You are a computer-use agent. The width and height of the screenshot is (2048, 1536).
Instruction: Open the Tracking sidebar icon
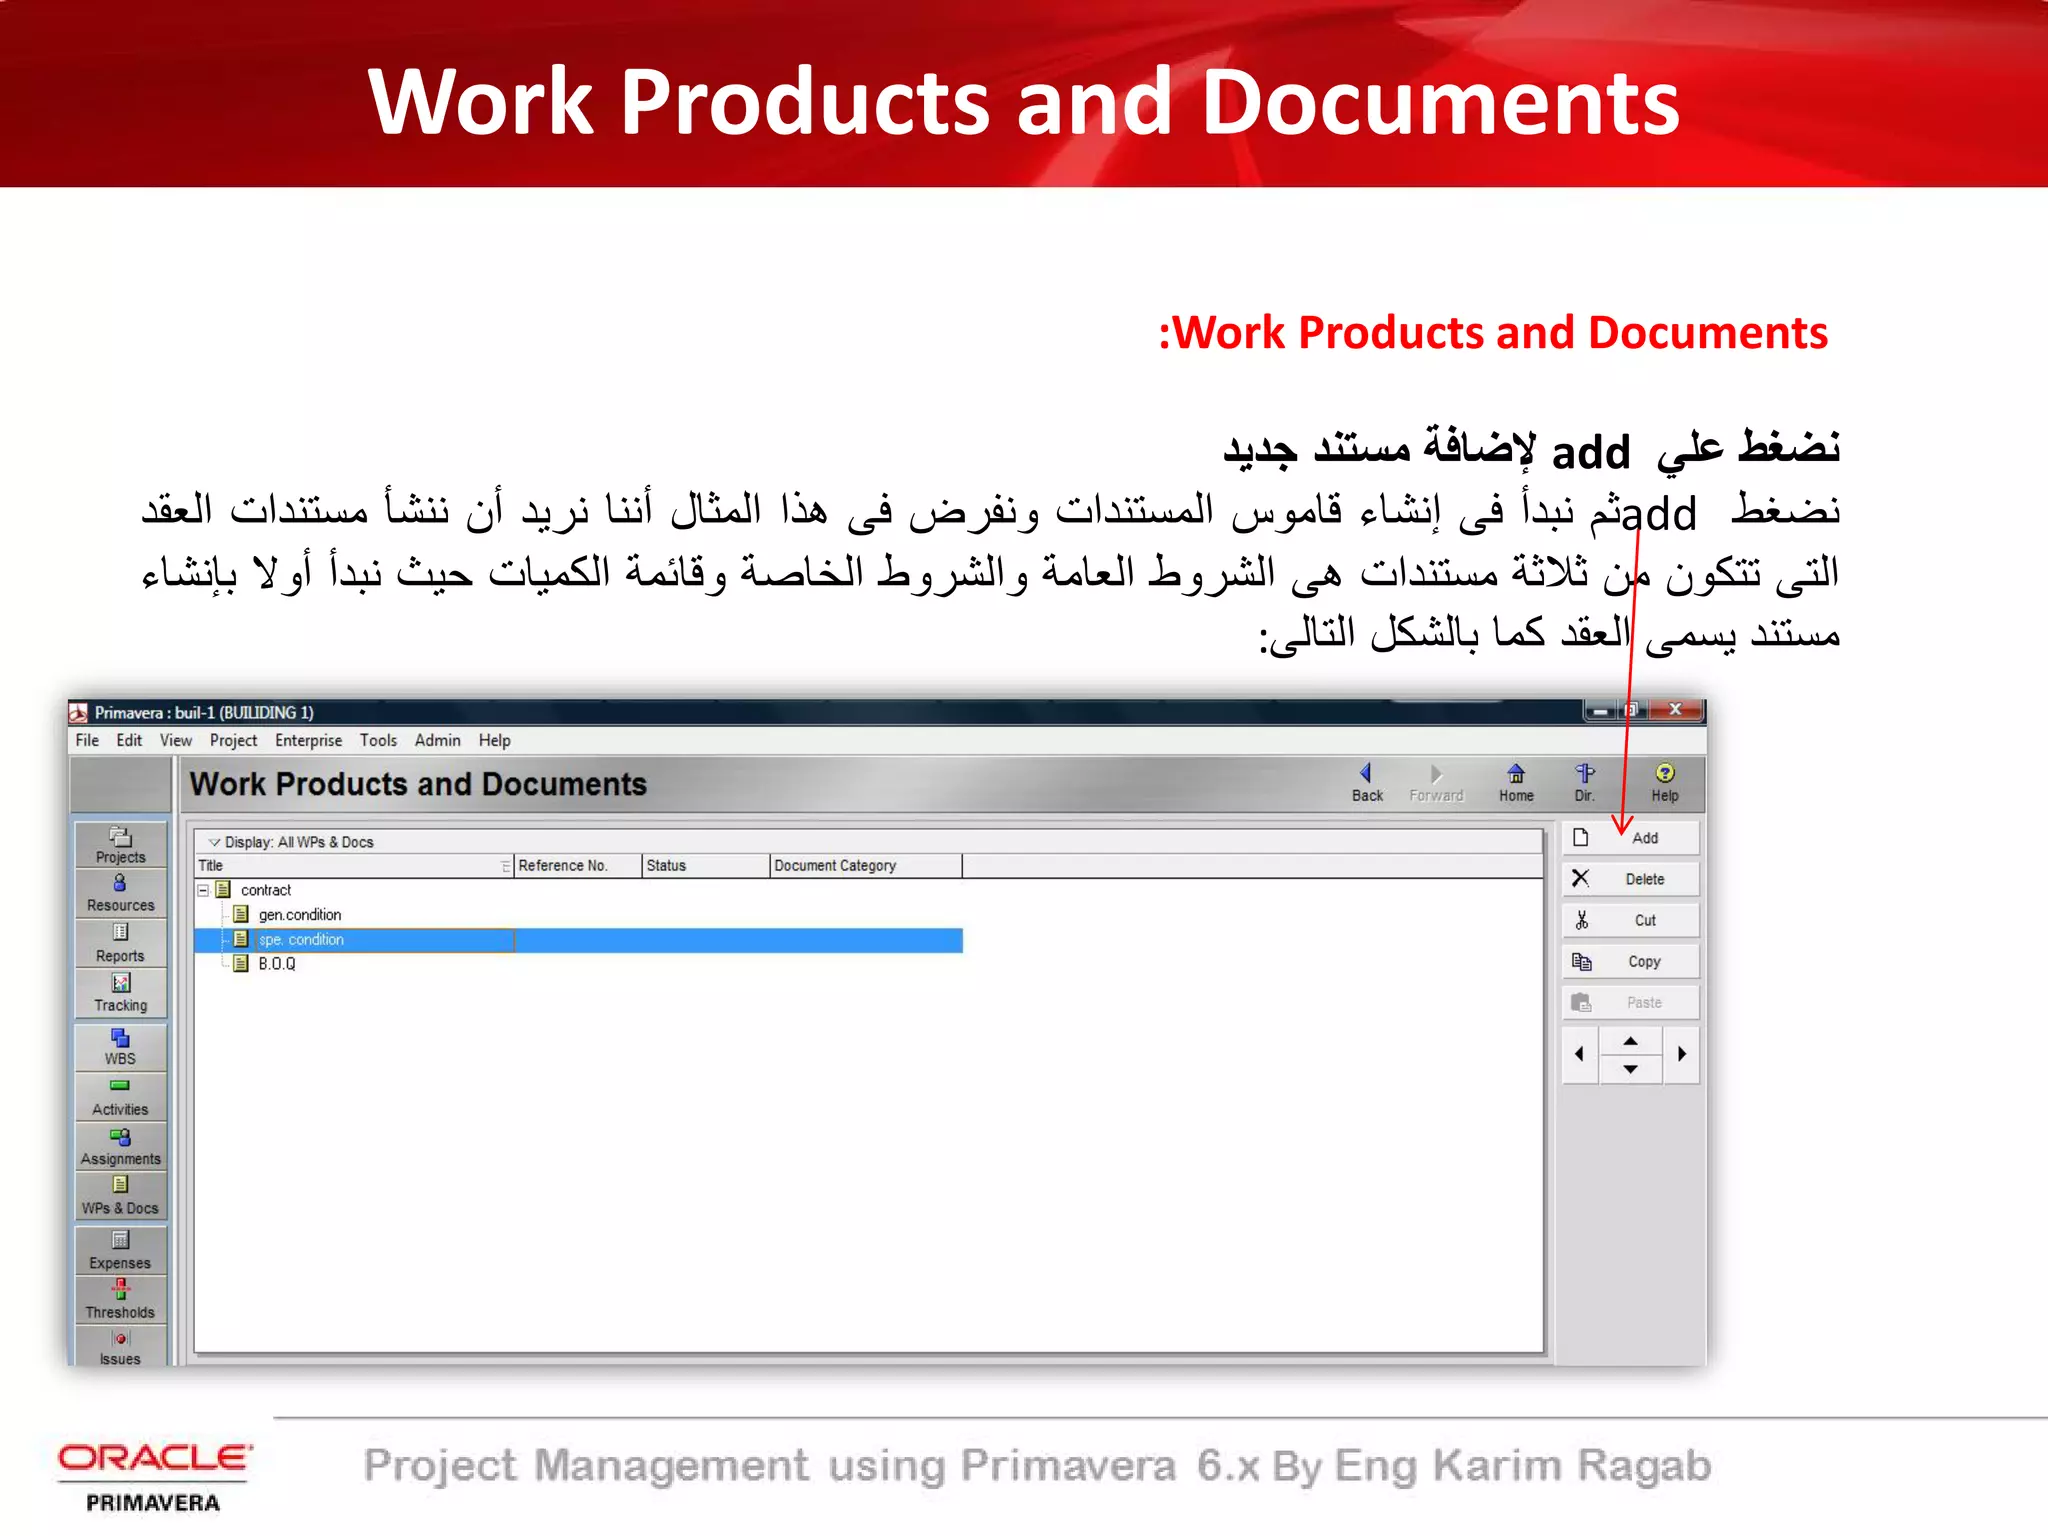[120, 993]
